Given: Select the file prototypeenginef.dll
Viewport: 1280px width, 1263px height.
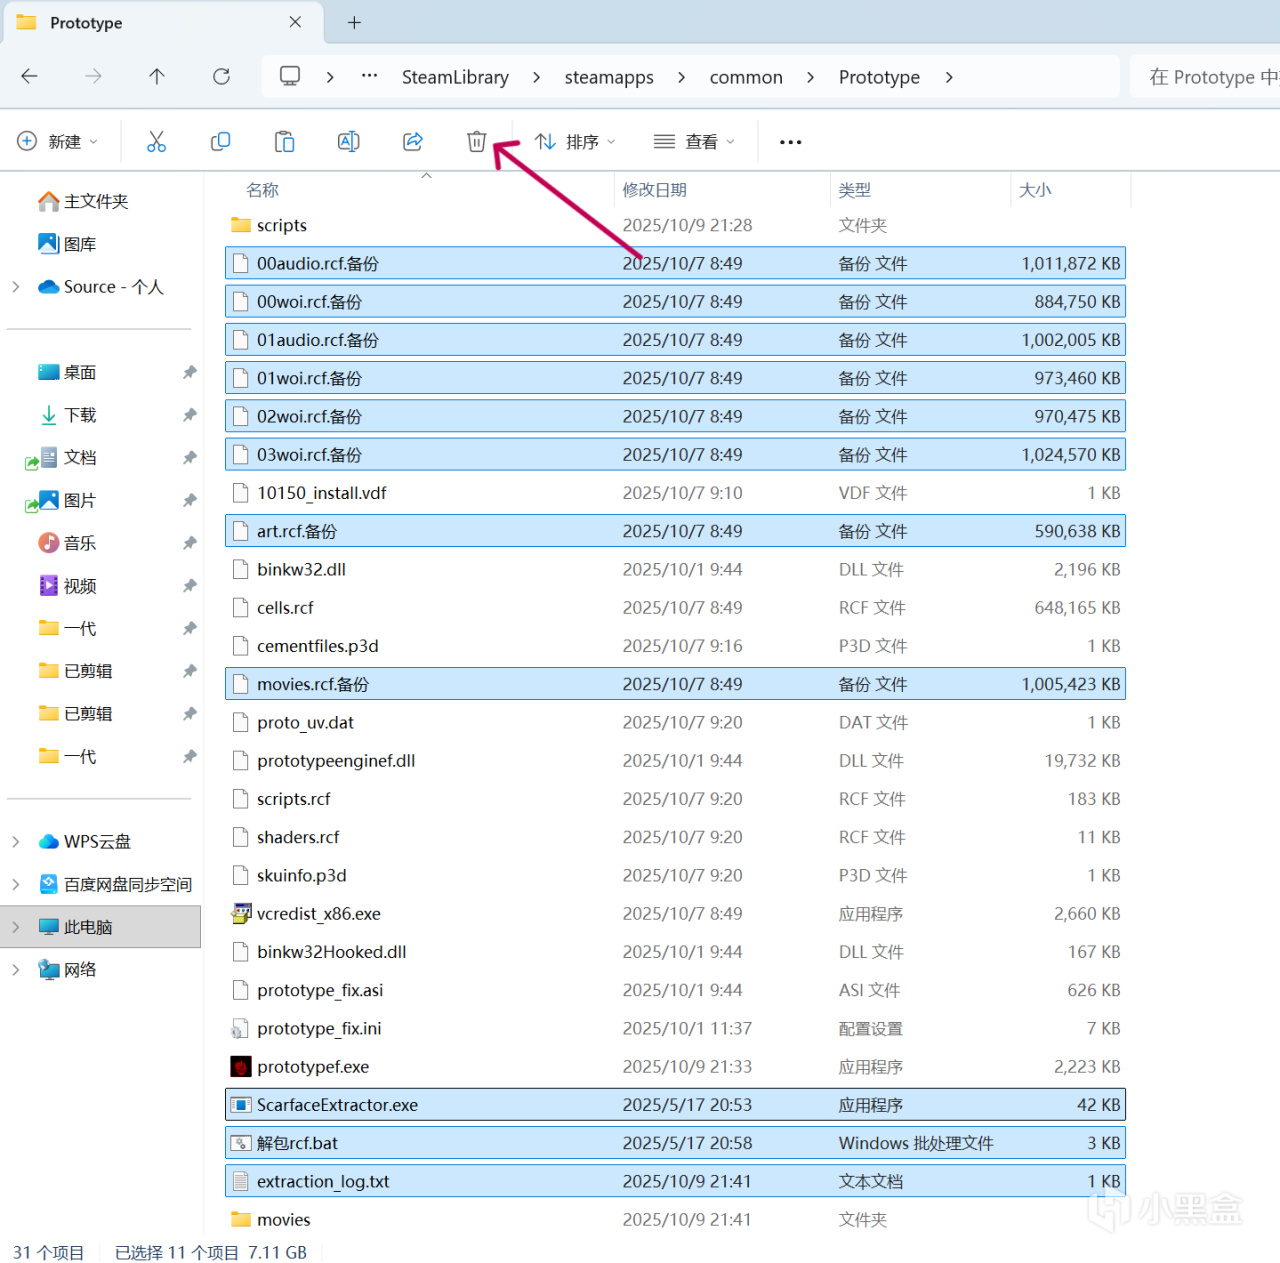Looking at the screenshot, I should click(x=675, y=761).
